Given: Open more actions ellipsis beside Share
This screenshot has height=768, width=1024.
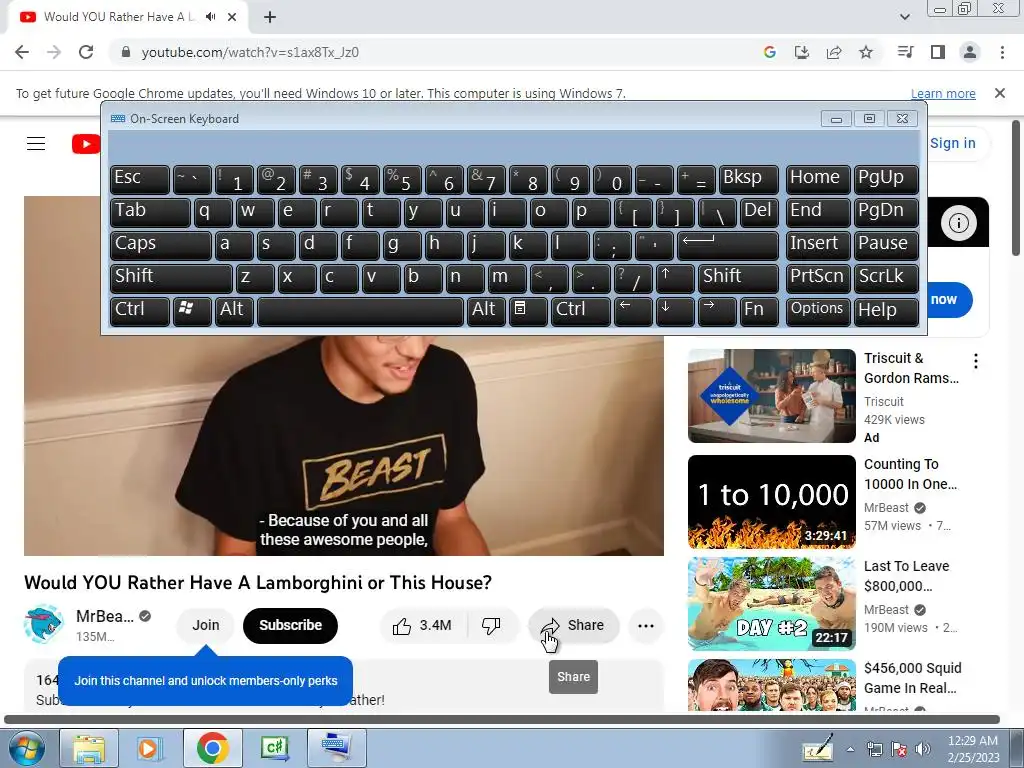Looking at the screenshot, I should [646, 626].
